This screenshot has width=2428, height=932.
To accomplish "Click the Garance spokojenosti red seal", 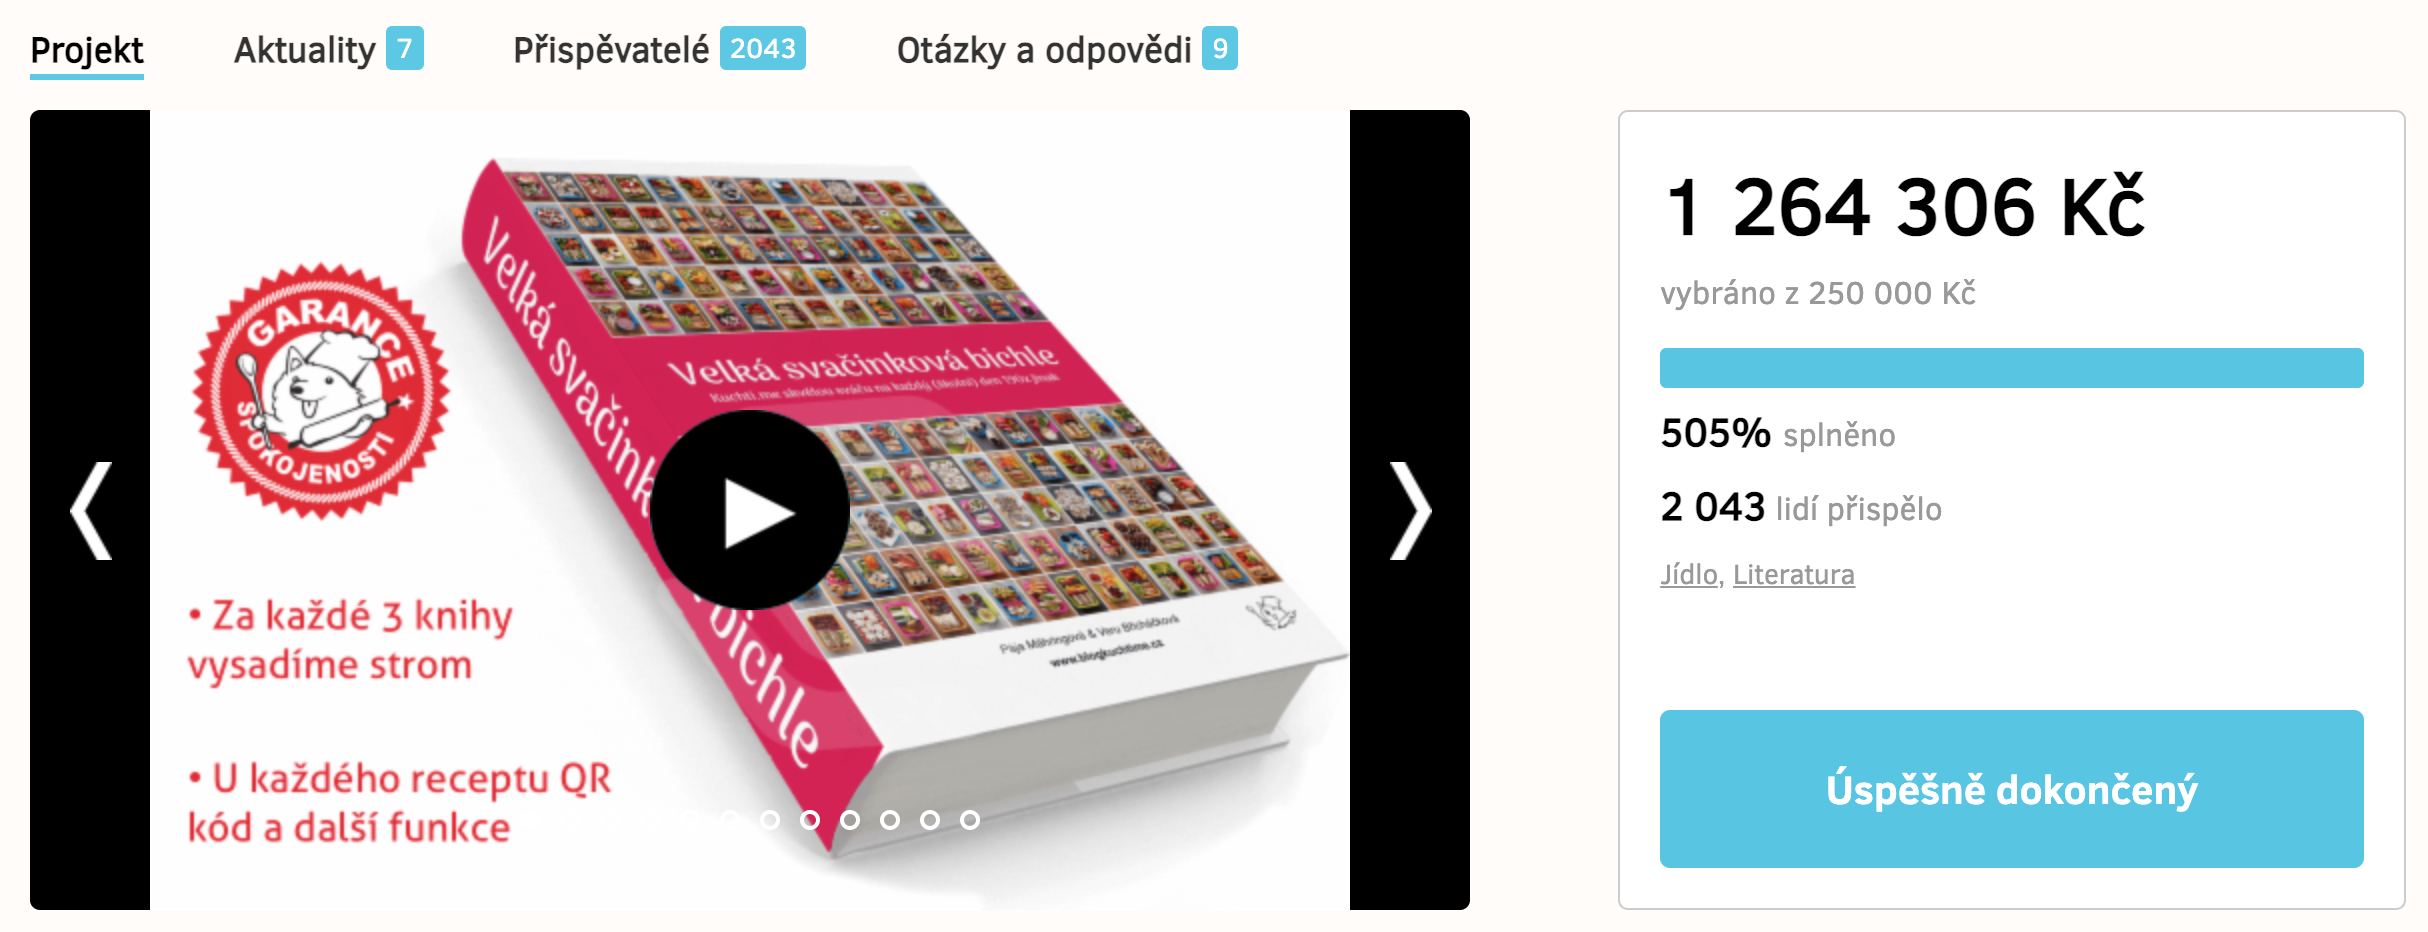I will (322, 391).
